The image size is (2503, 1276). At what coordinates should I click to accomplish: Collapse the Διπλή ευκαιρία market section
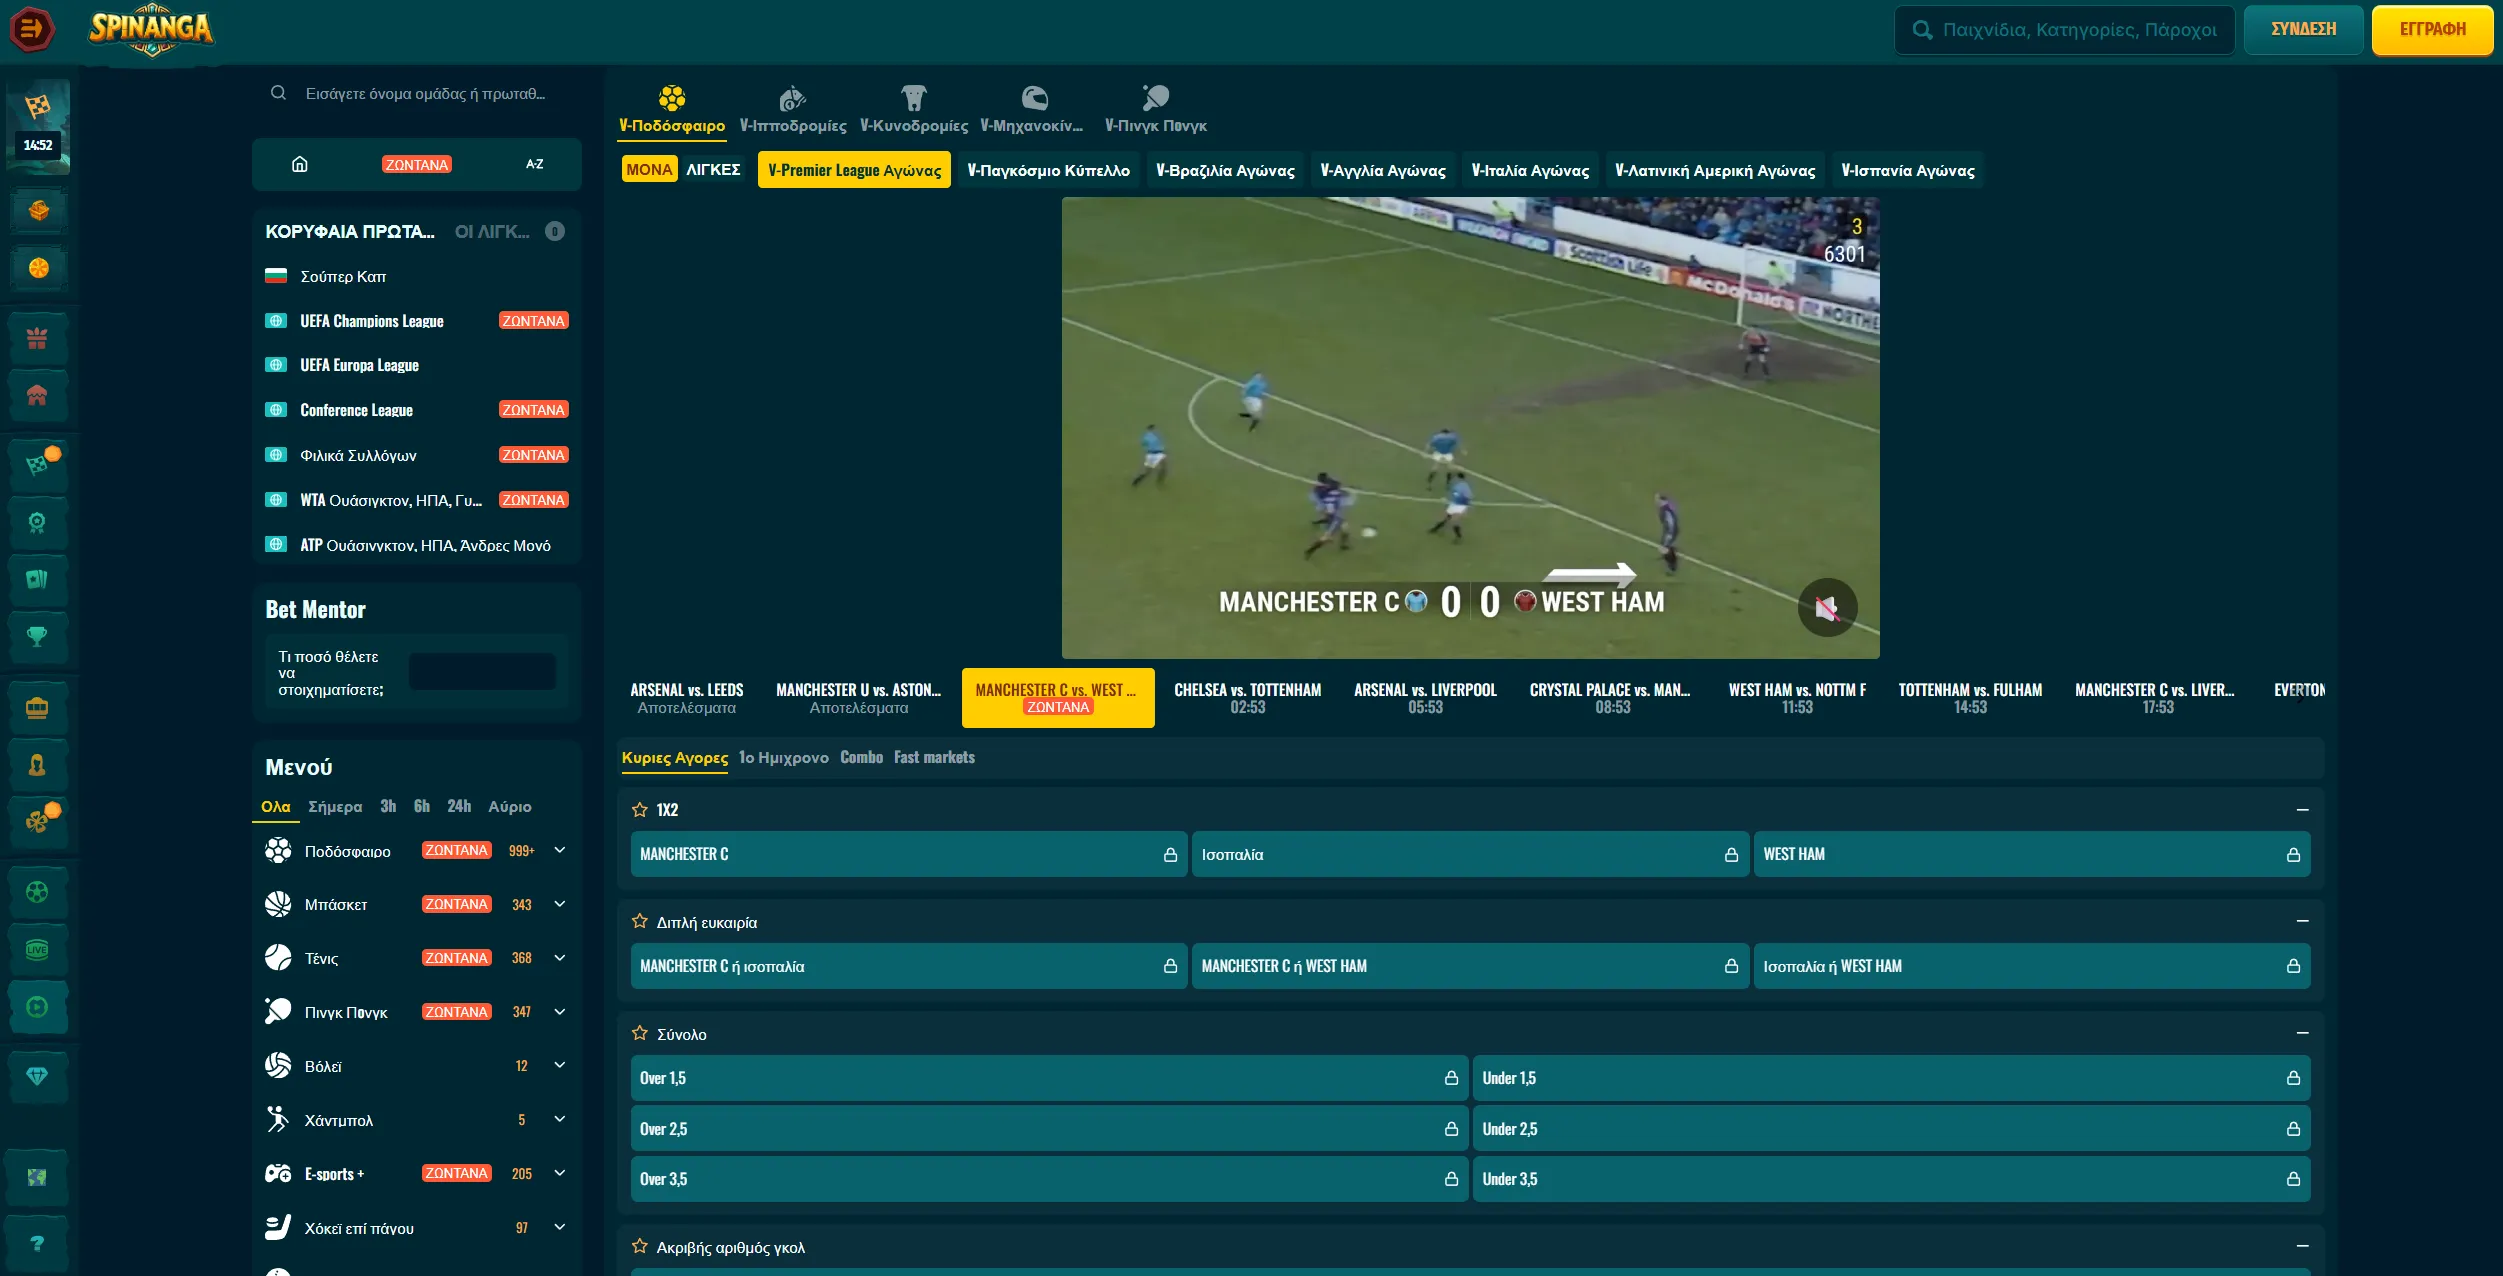coord(2302,921)
